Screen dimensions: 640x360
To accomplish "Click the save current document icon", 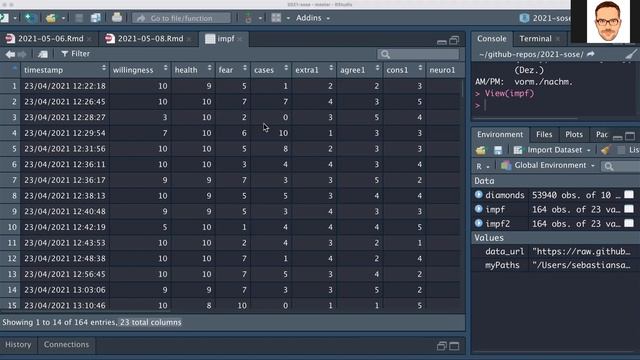I will click(x=79, y=18).
